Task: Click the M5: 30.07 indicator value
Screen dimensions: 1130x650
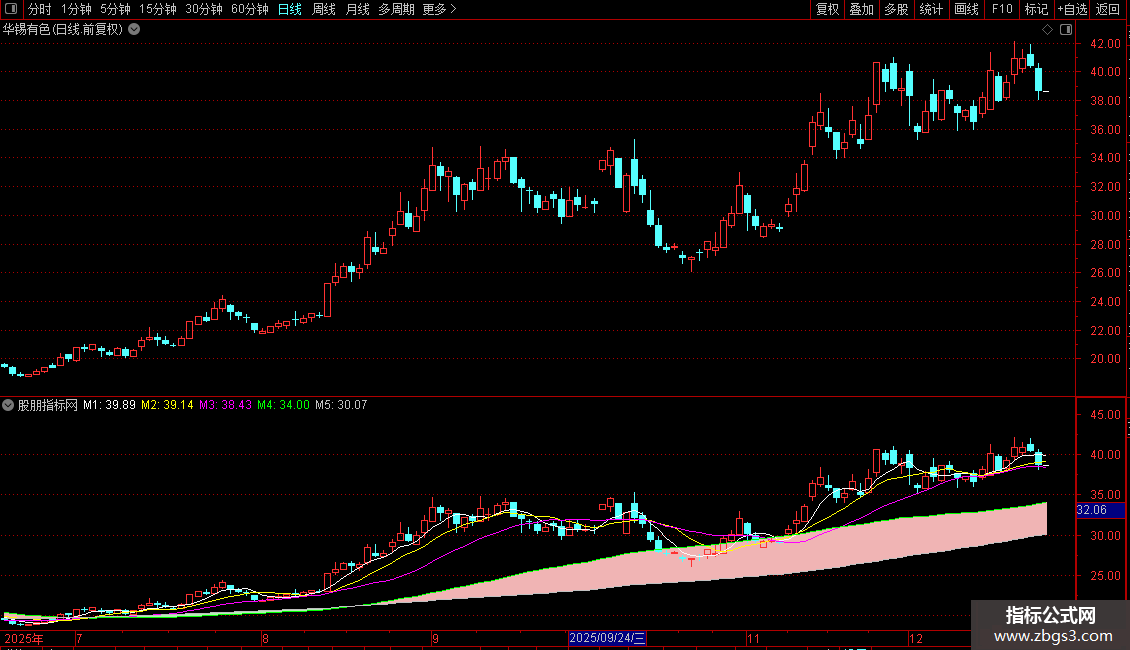Action: tap(341, 405)
